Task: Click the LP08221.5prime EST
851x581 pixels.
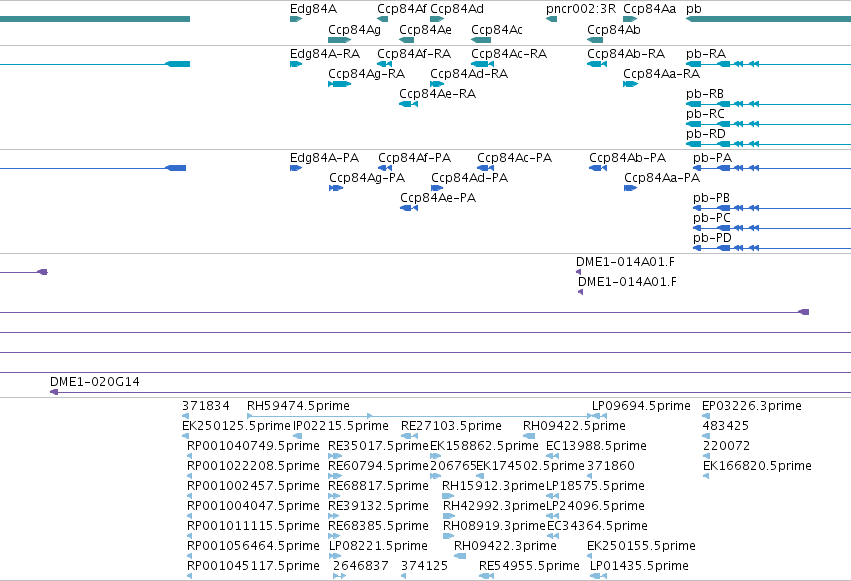Action: click(335, 556)
